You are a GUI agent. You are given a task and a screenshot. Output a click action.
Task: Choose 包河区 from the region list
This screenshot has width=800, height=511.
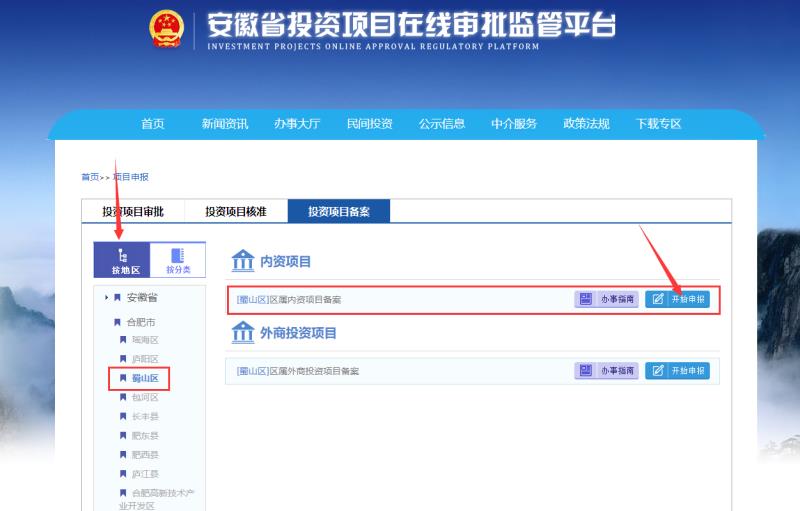pyautogui.click(x=144, y=397)
